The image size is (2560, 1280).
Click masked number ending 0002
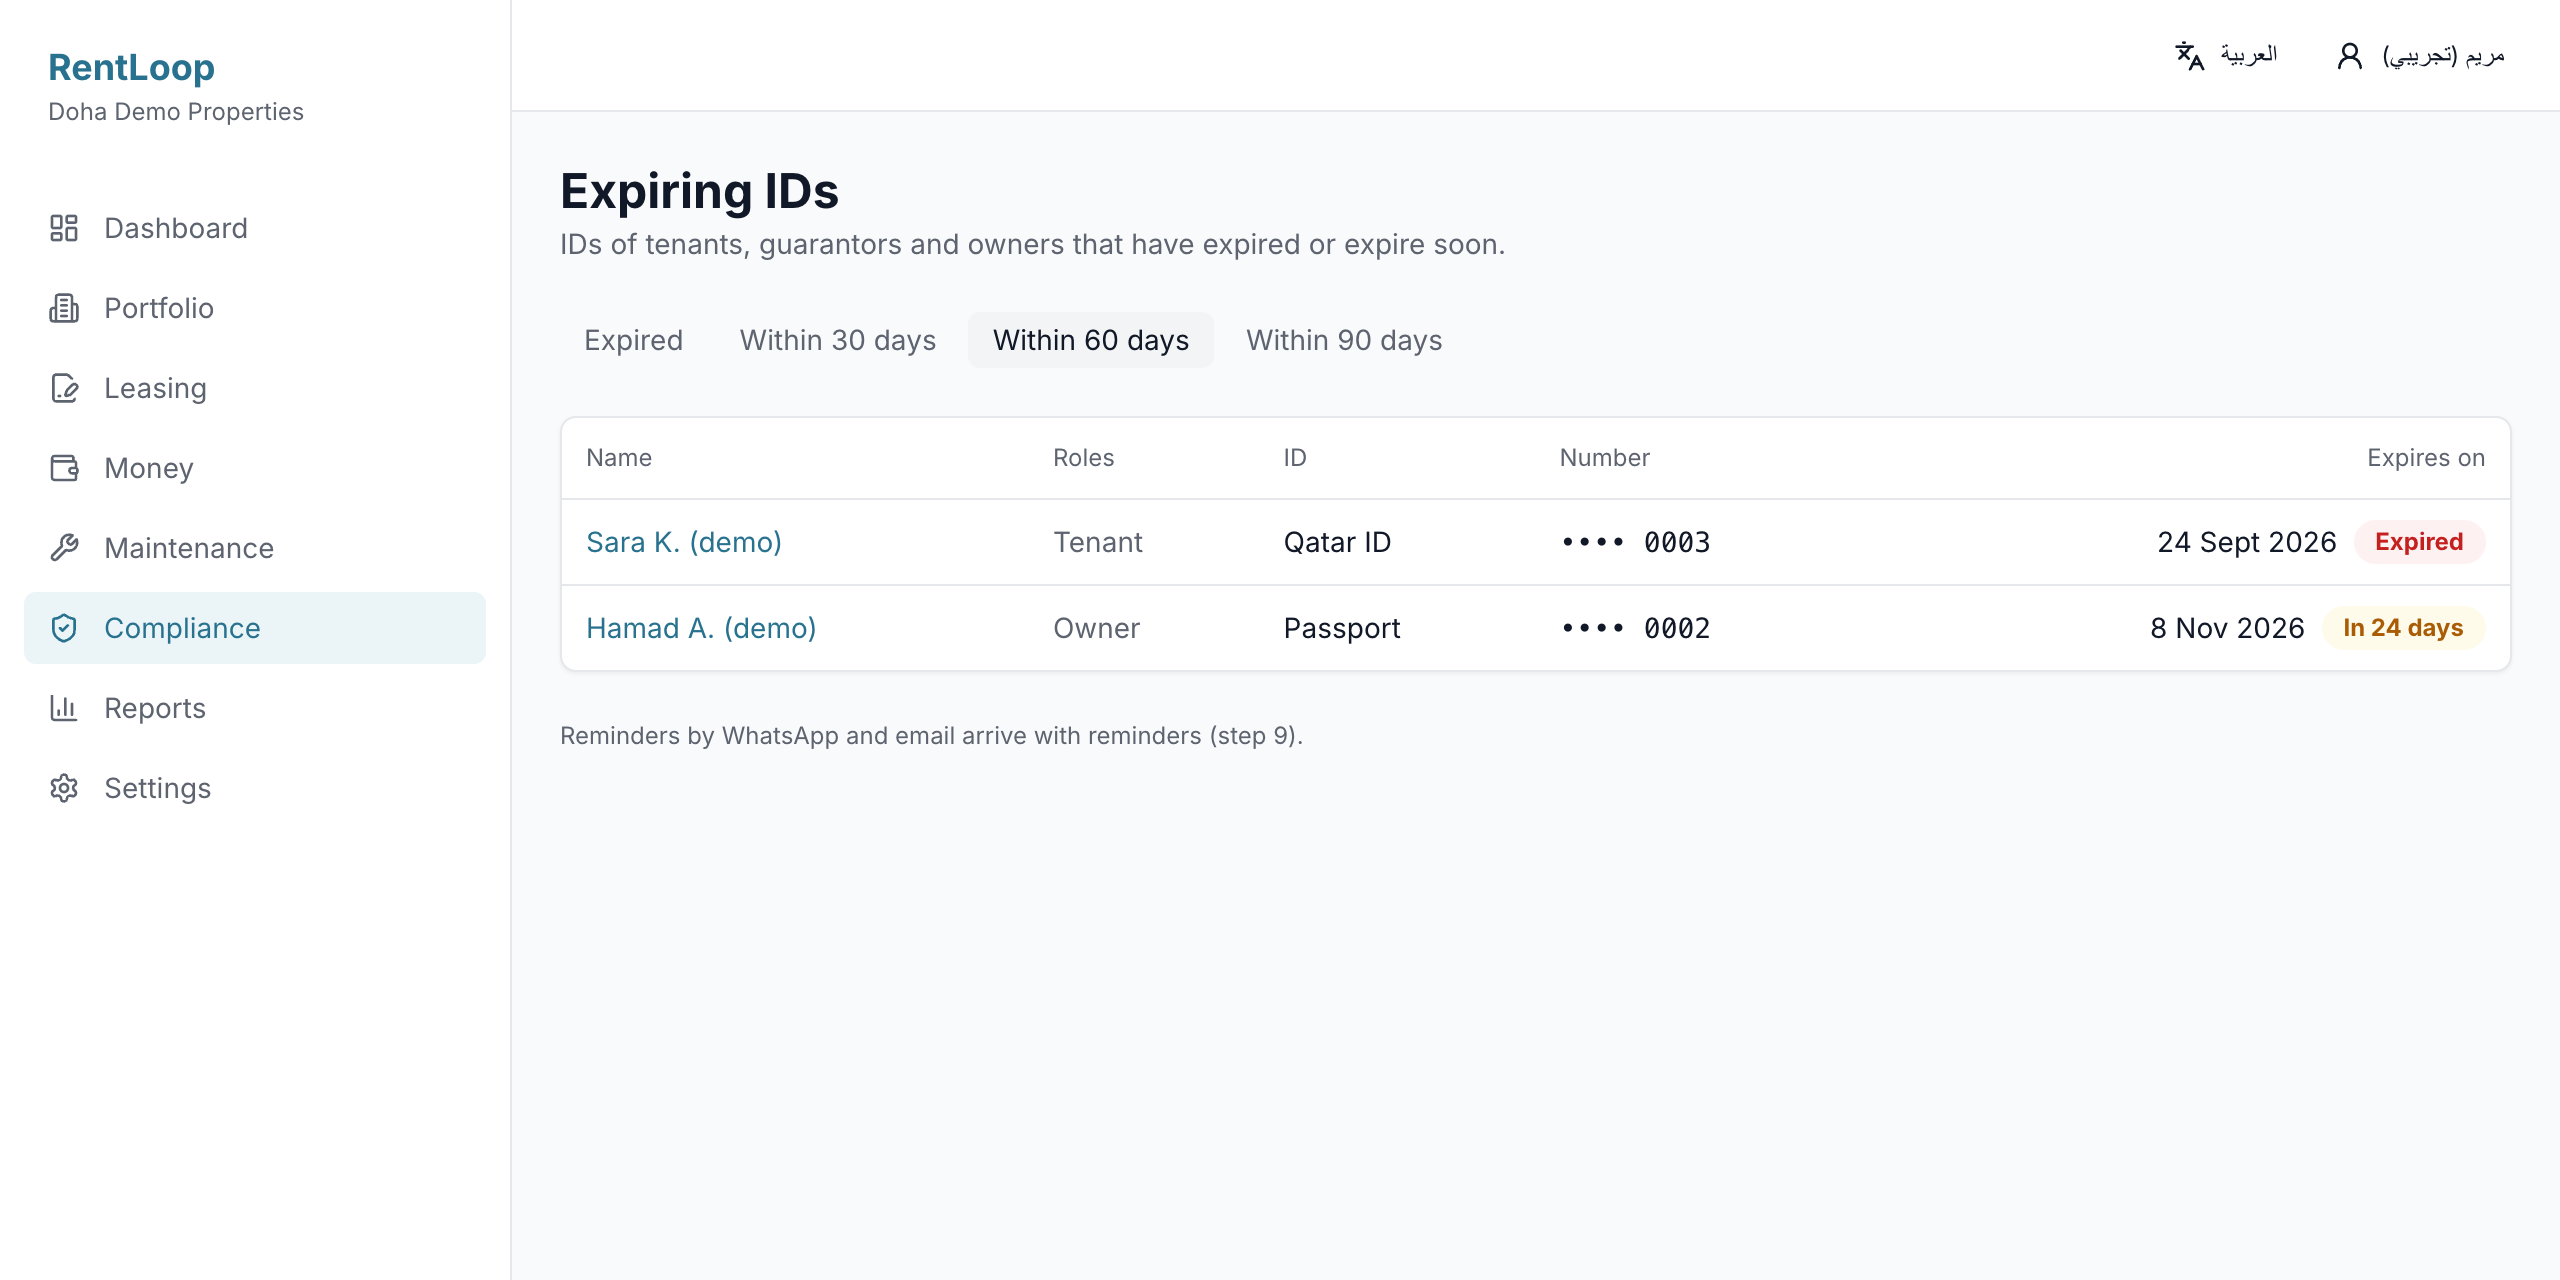coord(1636,628)
